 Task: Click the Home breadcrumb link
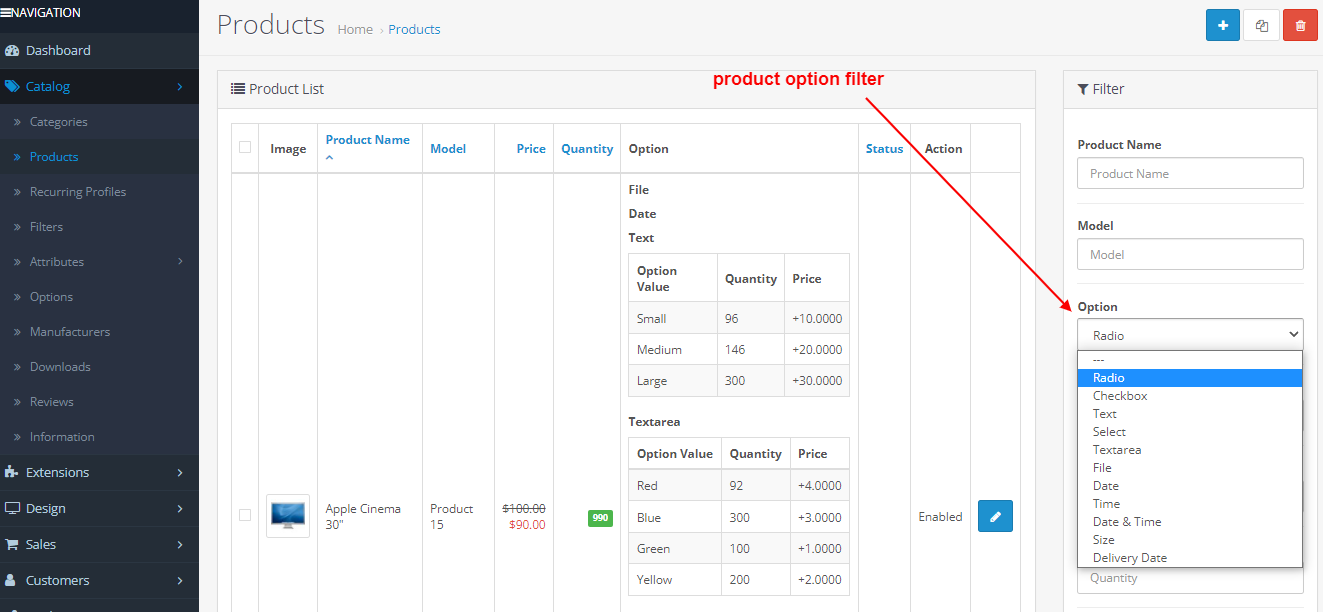355,29
